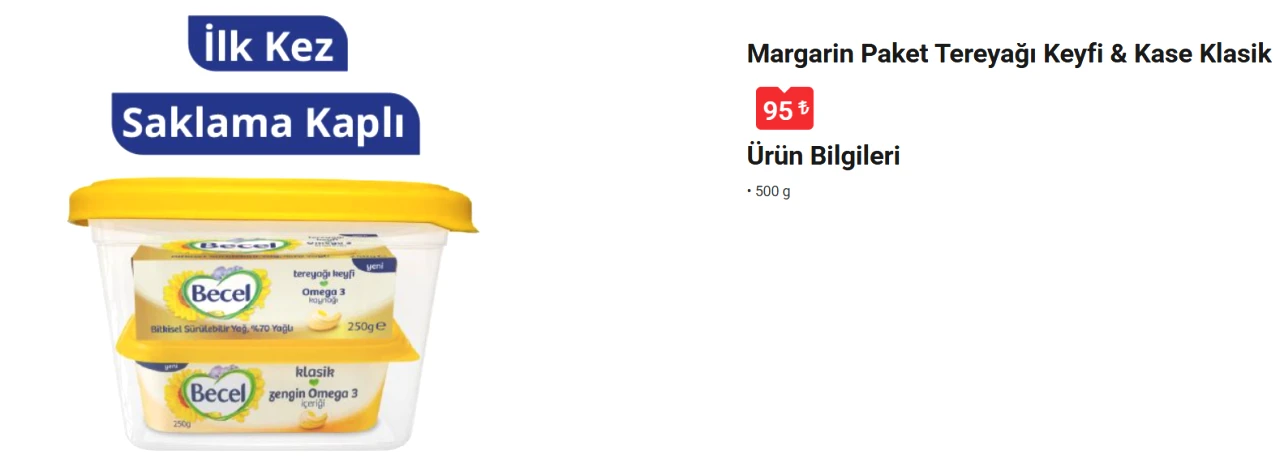
Task: Select the Ürün Bilgileri heading
Action: [823, 156]
